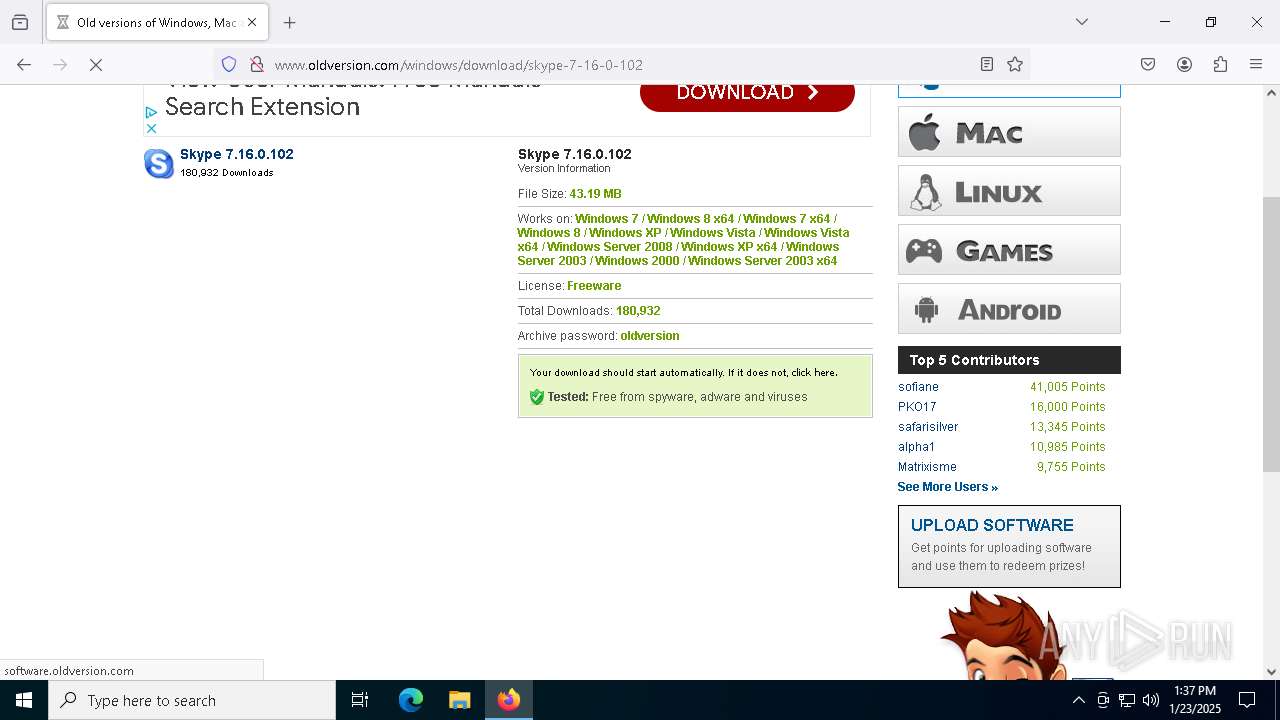Open tracking protection shield icon
The width and height of the screenshot is (1280, 720).
point(229,64)
